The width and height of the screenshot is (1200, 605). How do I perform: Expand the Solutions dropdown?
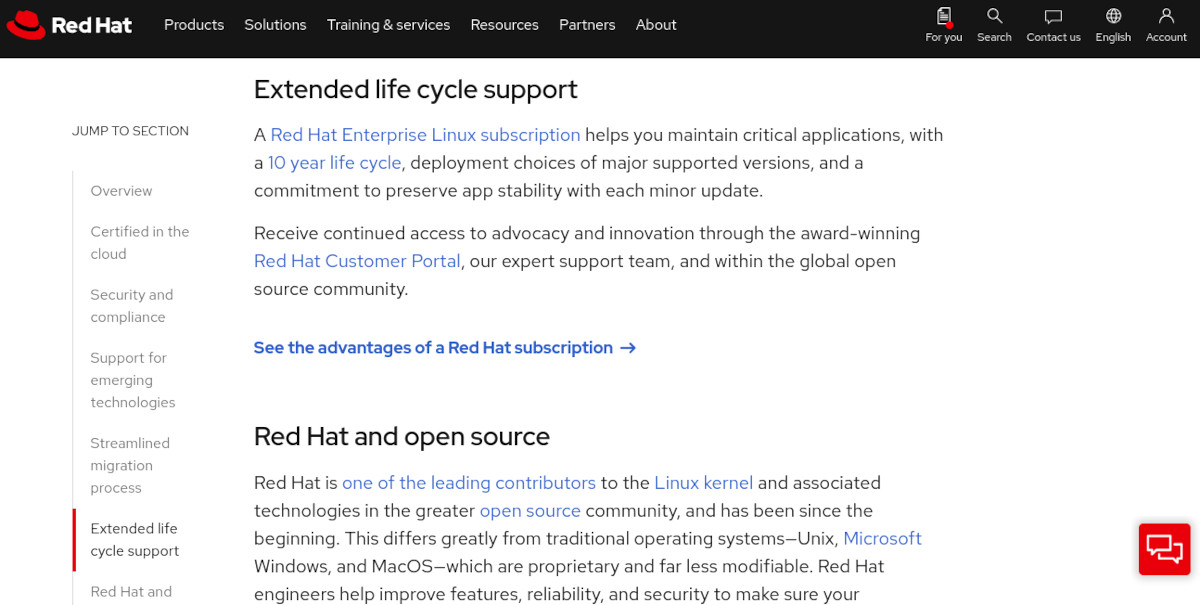click(x=275, y=25)
